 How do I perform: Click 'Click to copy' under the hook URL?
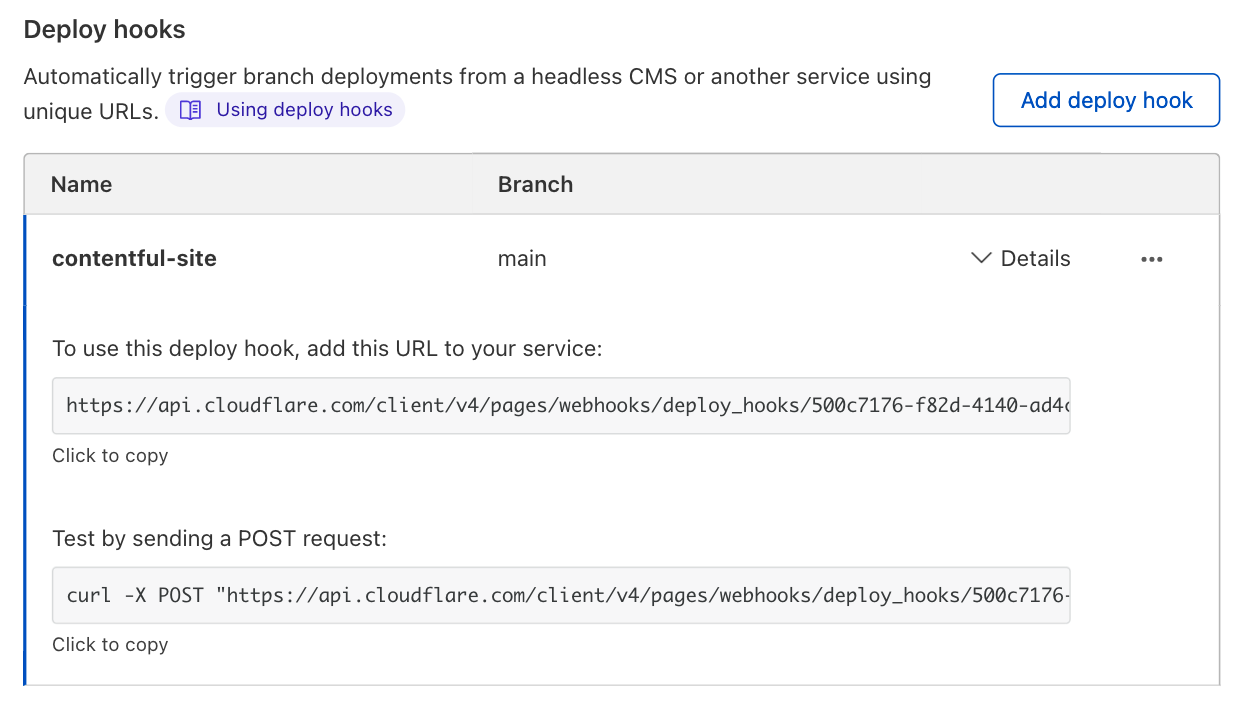pos(110,455)
